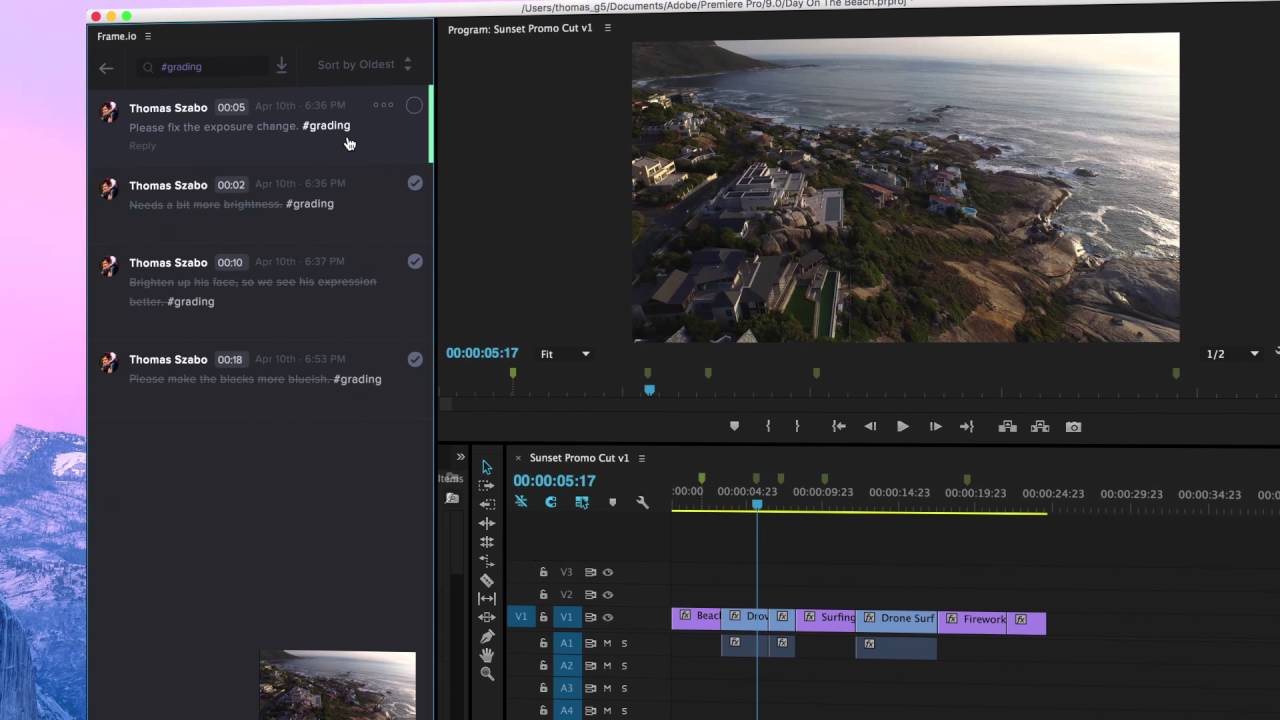The height and width of the screenshot is (720, 1280).
Task: Open Frame.io panel menu
Action: coord(148,37)
